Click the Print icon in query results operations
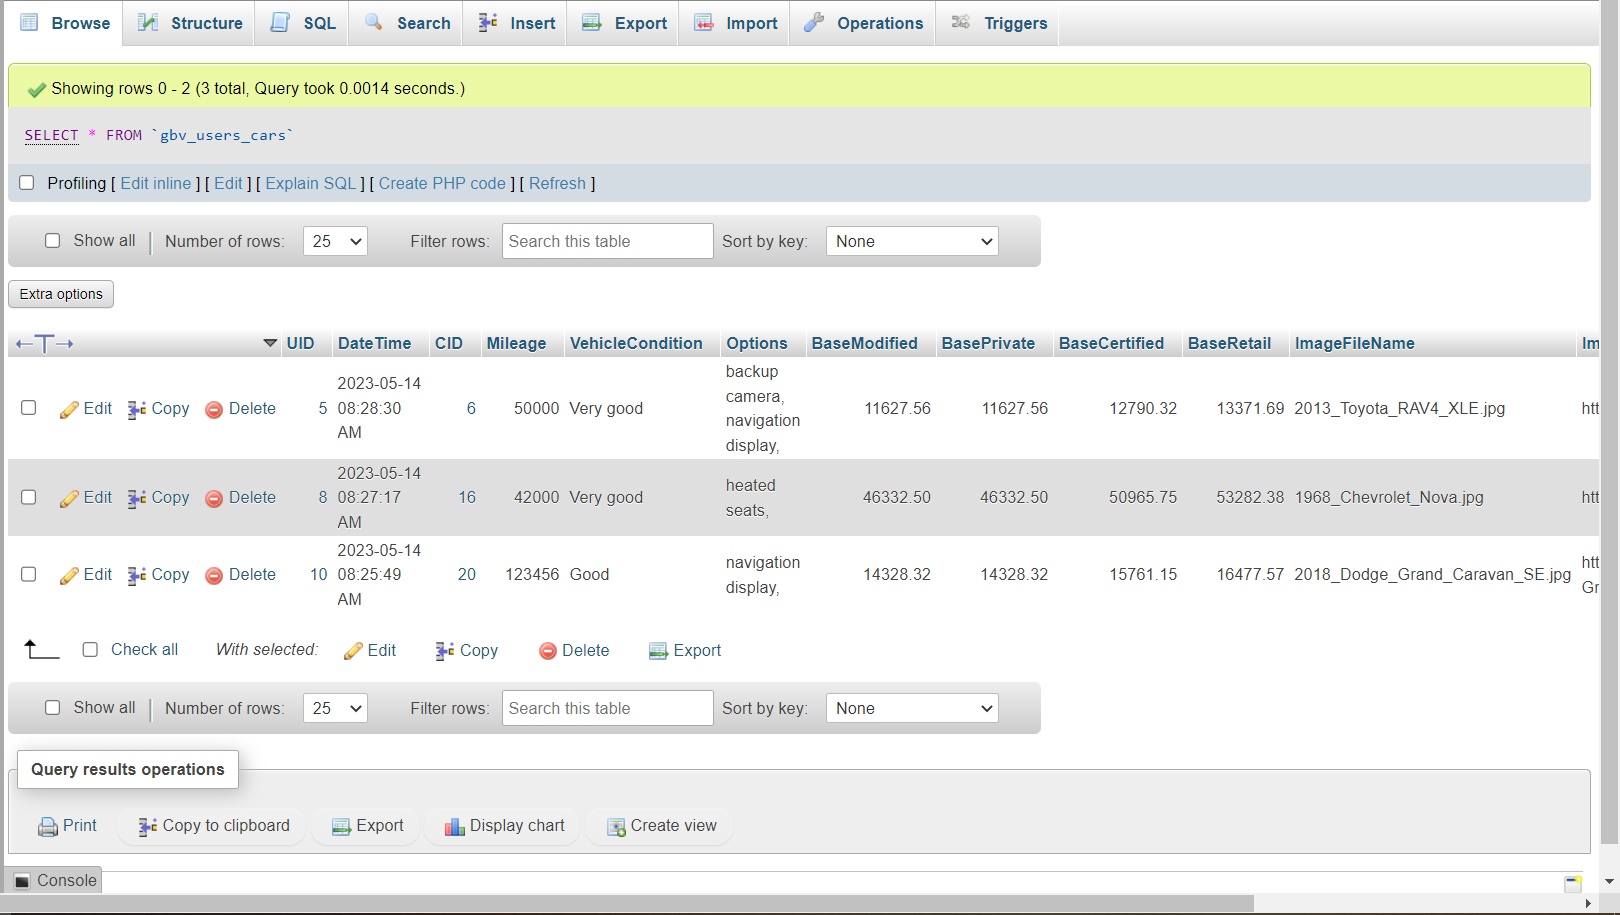 click(48, 826)
